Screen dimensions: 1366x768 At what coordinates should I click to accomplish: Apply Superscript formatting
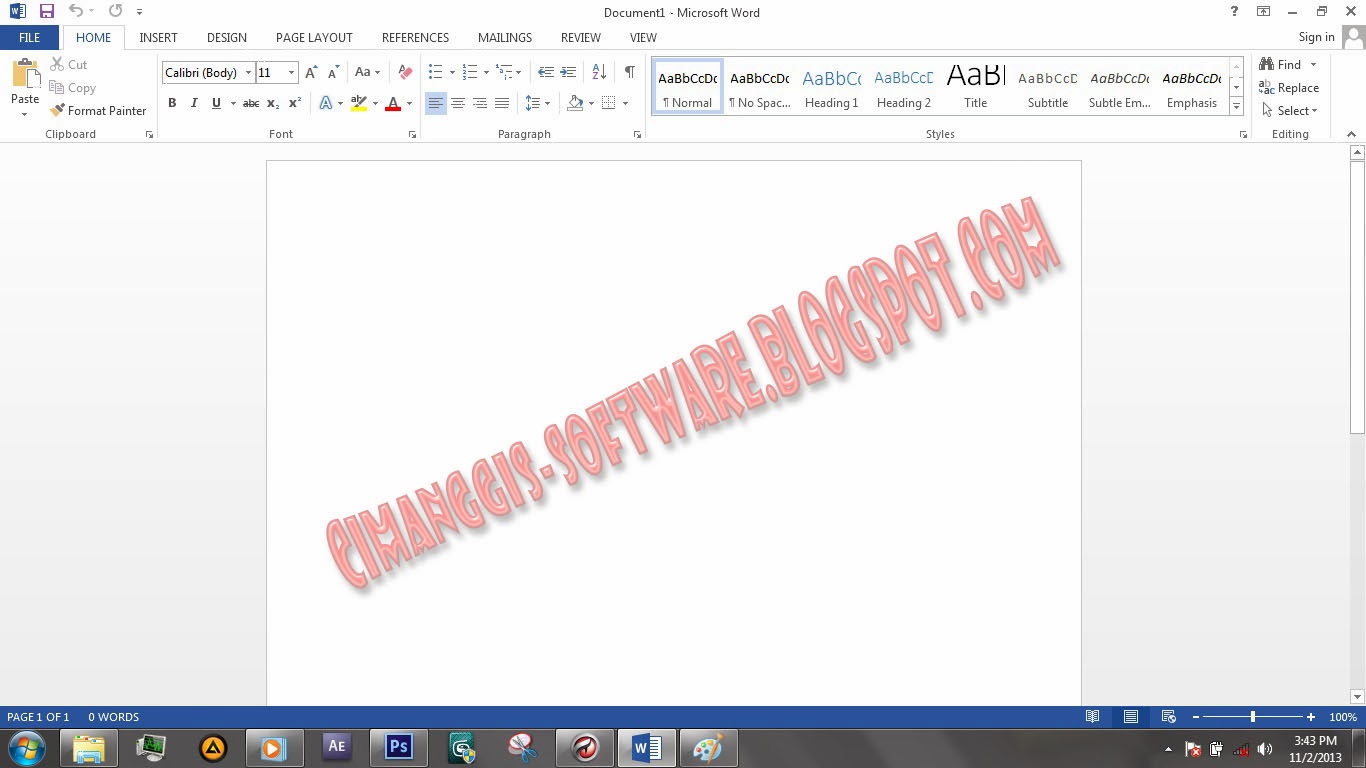[295, 103]
